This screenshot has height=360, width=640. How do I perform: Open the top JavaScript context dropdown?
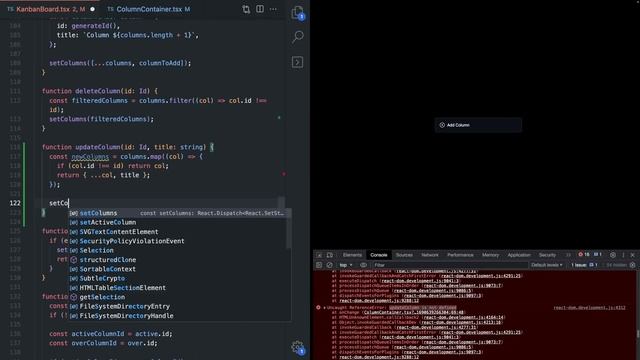[x=346, y=265]
